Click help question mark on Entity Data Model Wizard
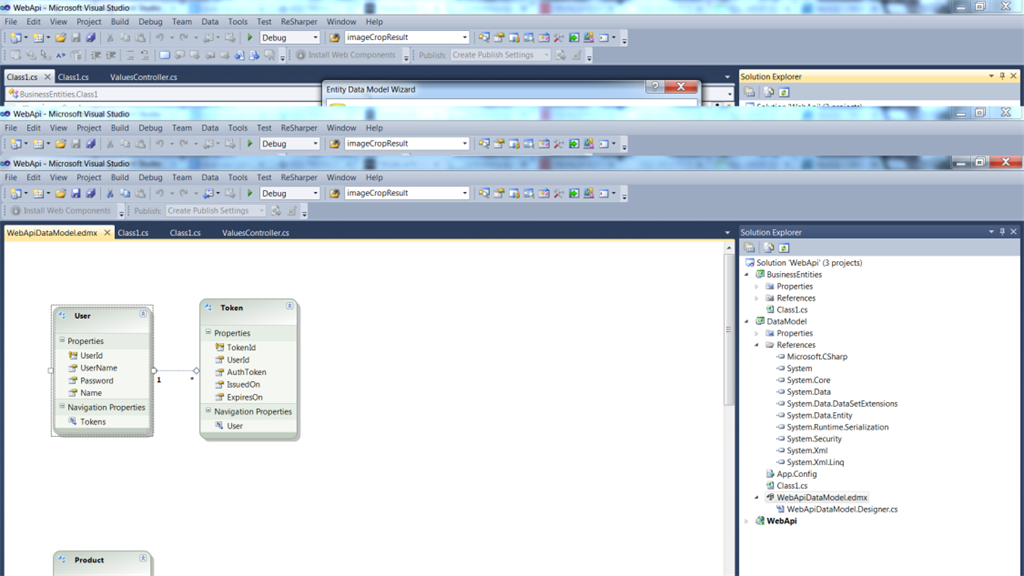The height and width of the screenshot is (576, 1024). [655, 86]
